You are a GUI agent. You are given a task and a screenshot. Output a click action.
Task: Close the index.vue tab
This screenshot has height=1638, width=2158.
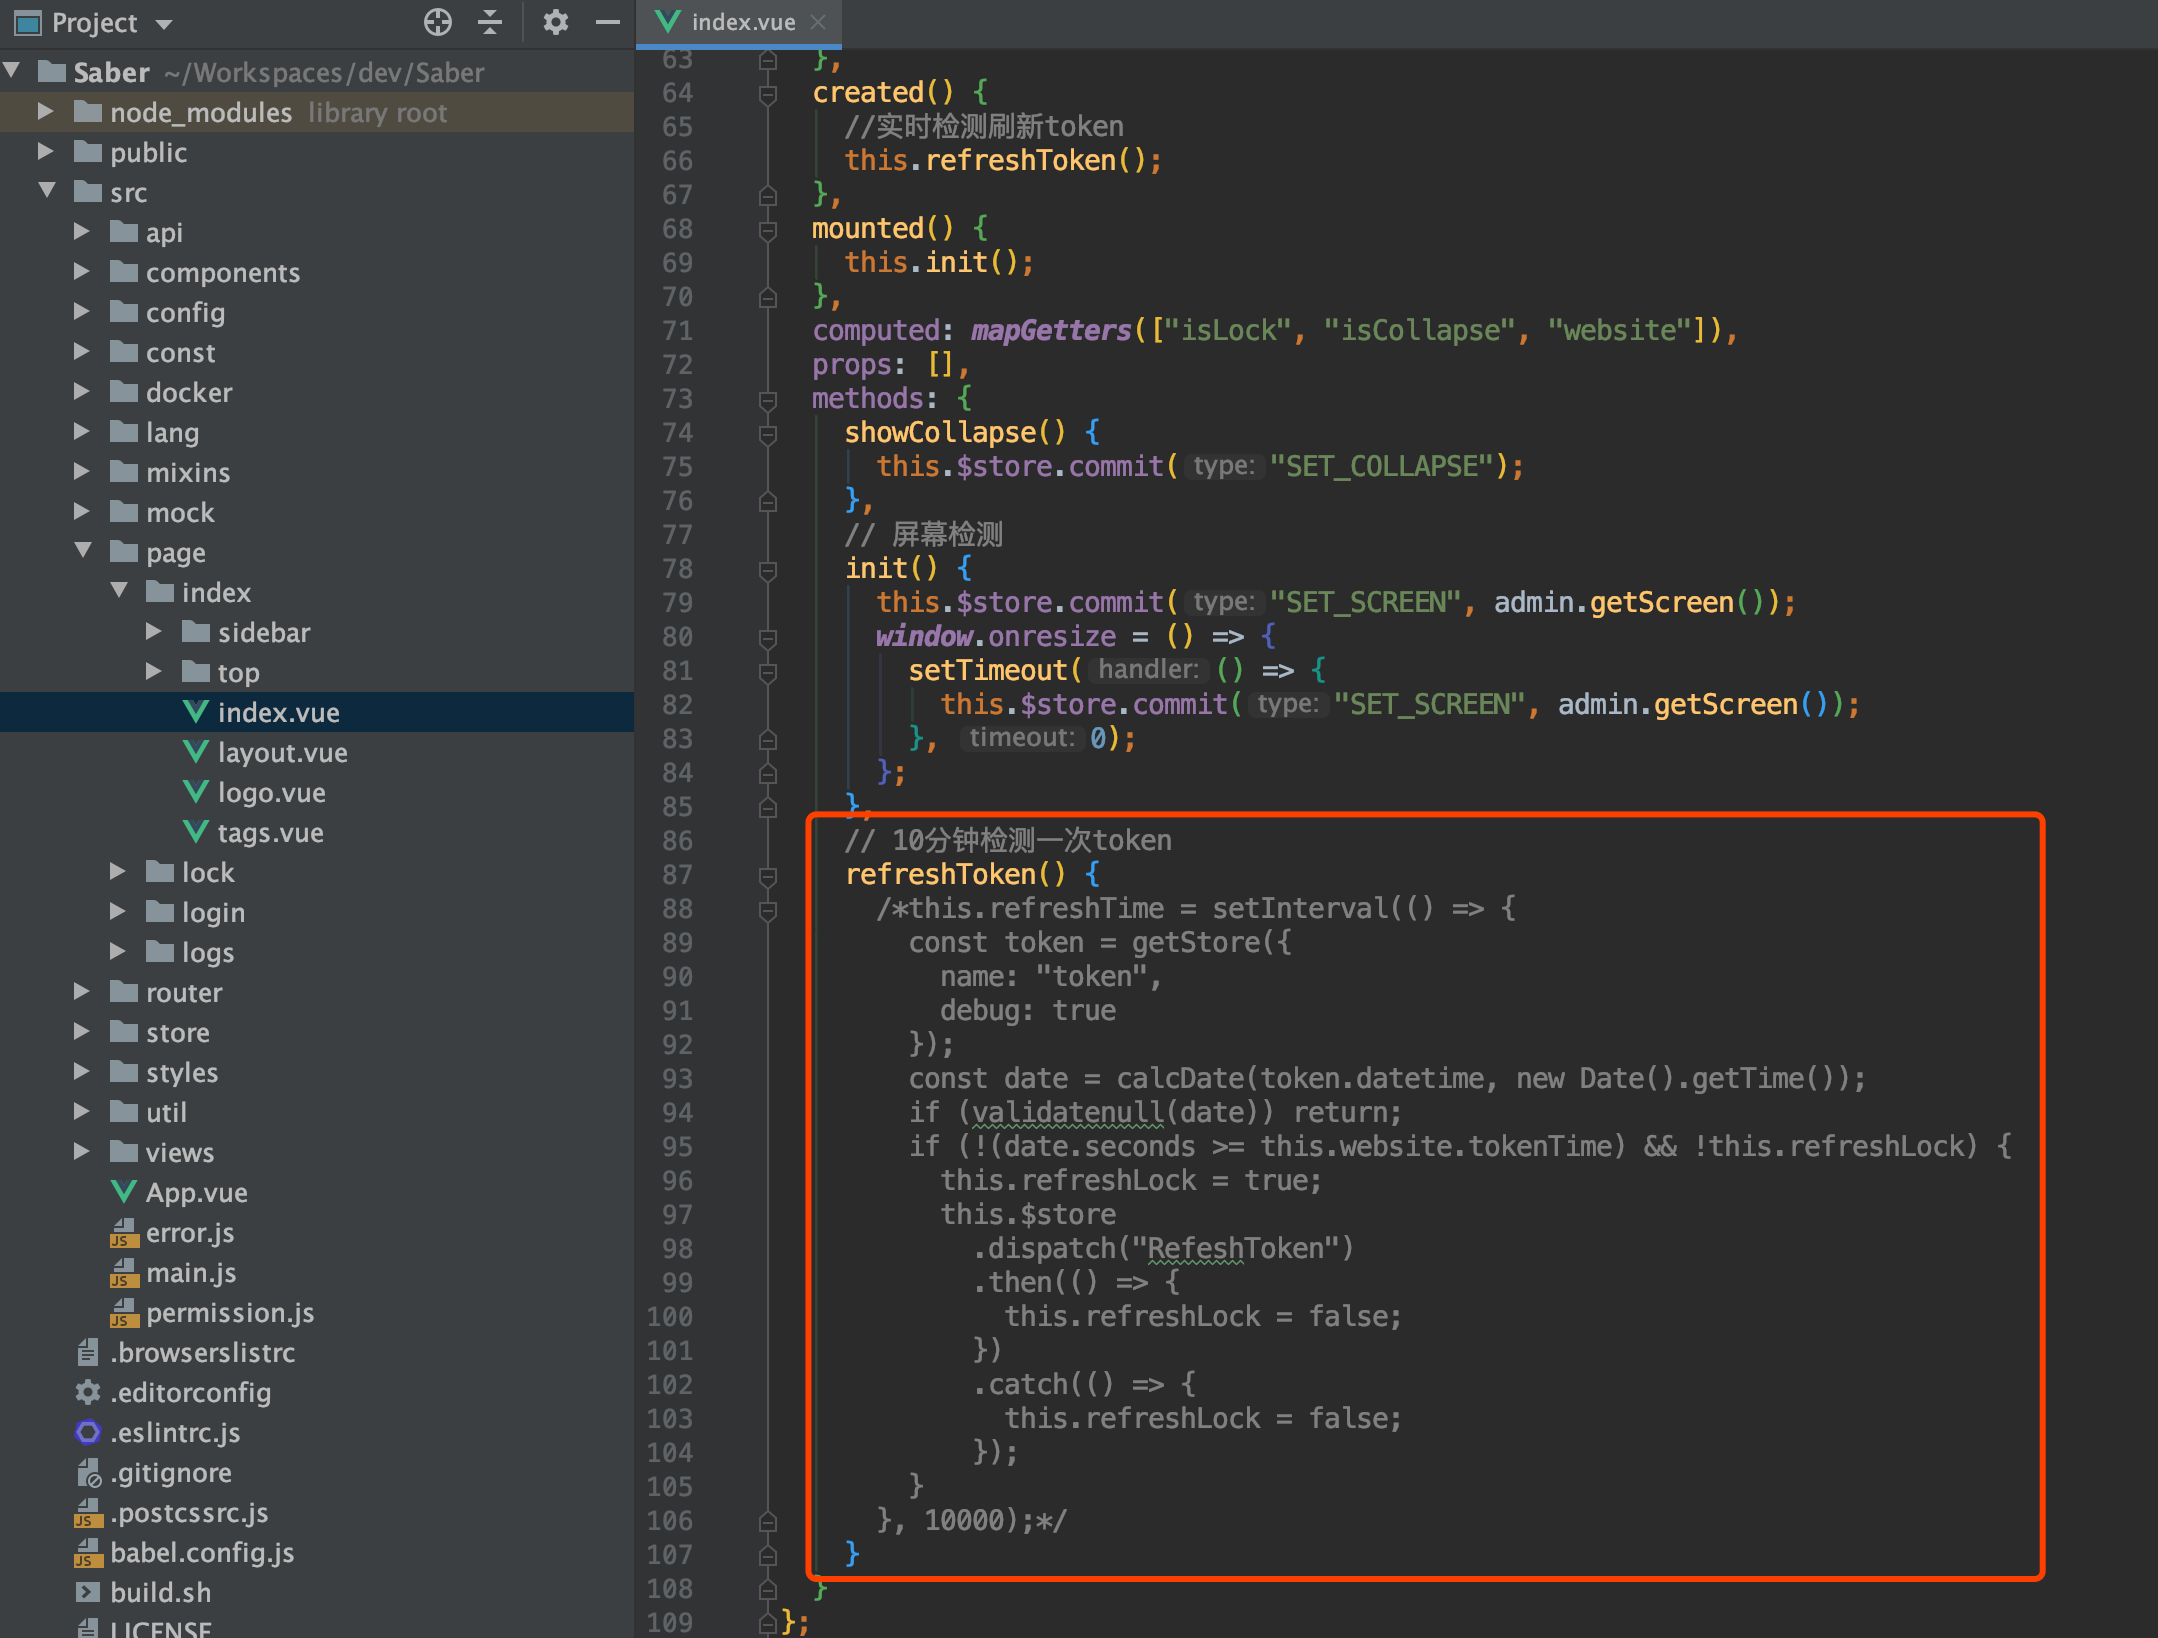click(818, 22)
